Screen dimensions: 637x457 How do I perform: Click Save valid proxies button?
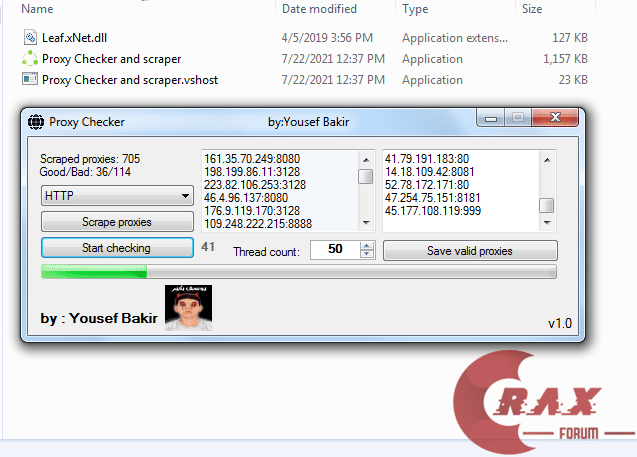470,251
